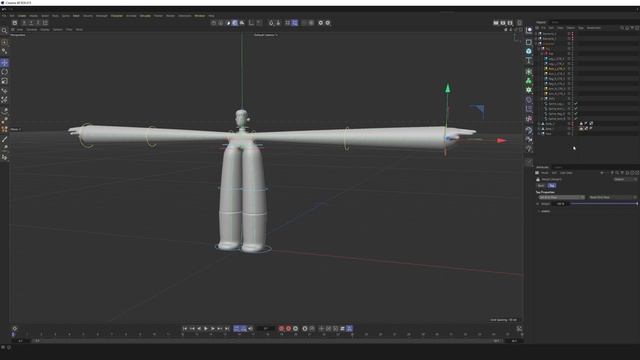Image resolution: width=640 pixels, height=360 pixels.
Task: Open the viewport Cameras menu
Action: tap(32, 29)
